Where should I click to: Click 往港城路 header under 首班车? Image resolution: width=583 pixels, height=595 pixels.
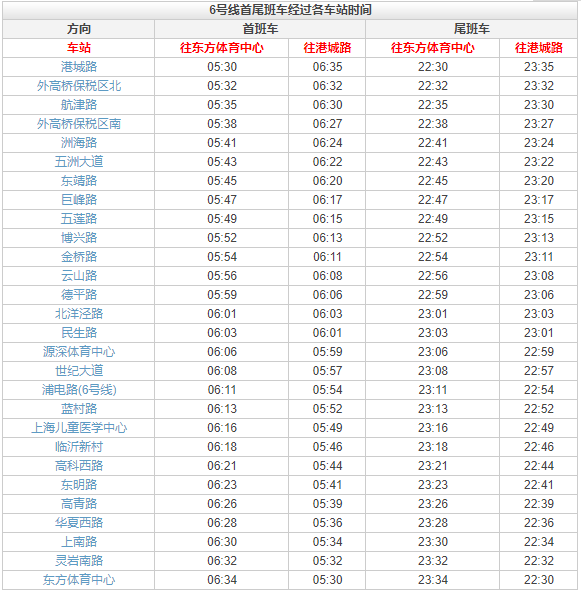327,48
